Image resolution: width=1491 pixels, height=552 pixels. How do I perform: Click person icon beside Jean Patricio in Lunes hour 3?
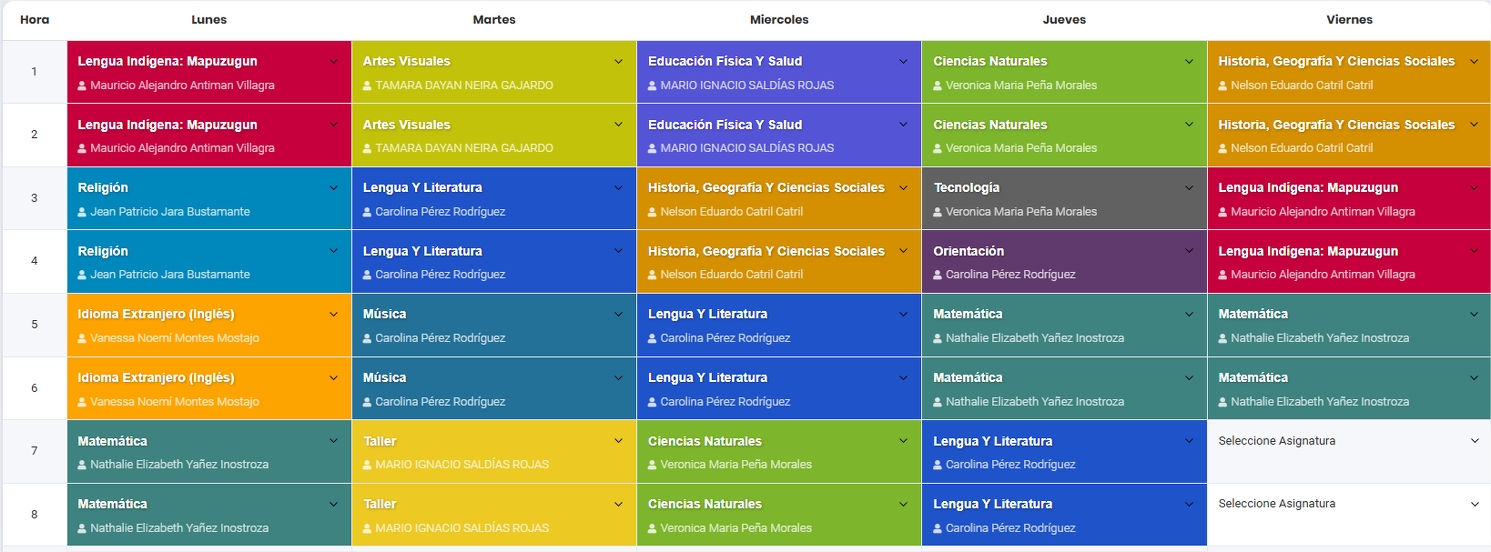(x=83, y=212)
